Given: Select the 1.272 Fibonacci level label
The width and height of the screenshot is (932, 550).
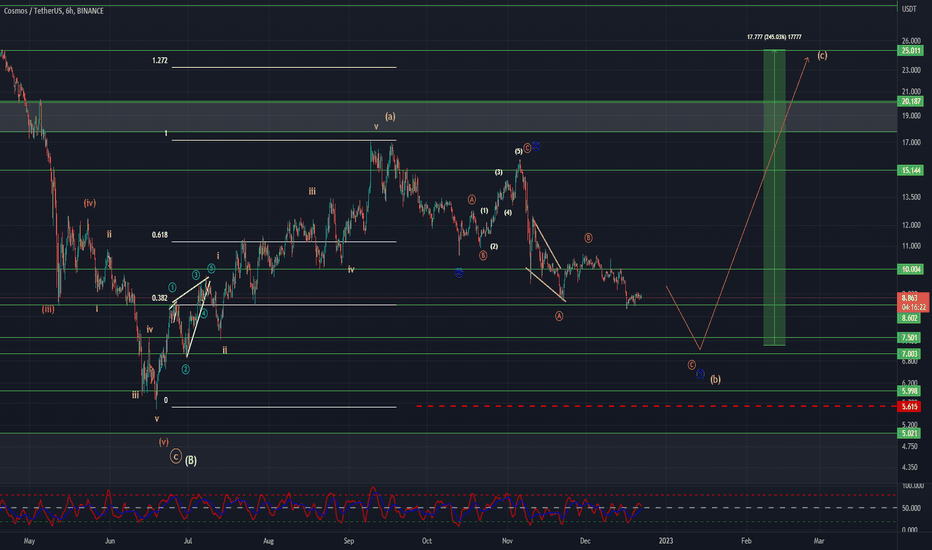Looking at the screenshot, I should (160, 61).
